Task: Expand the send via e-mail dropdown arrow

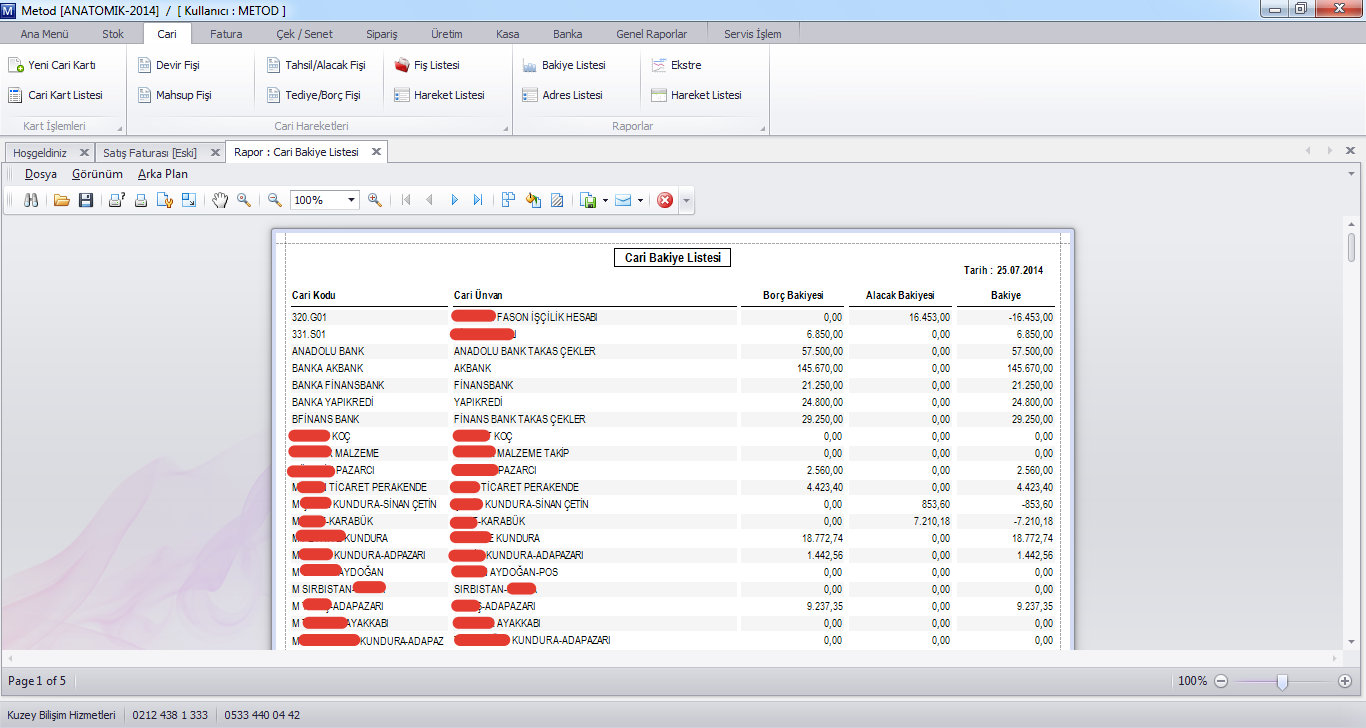Action: click(x=640, y=200)
